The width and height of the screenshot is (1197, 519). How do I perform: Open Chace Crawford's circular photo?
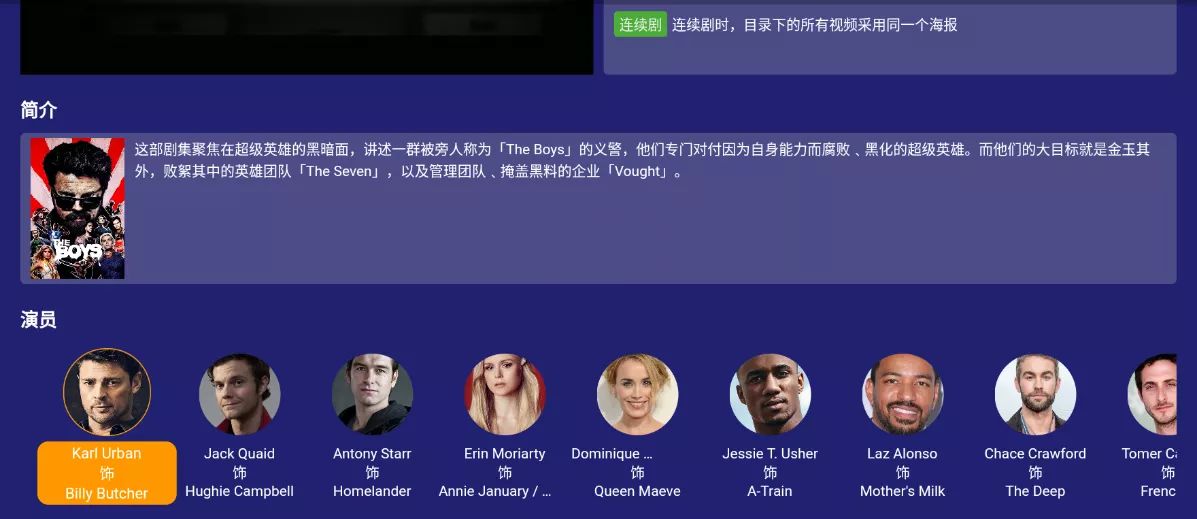[x=1036, y=395]
